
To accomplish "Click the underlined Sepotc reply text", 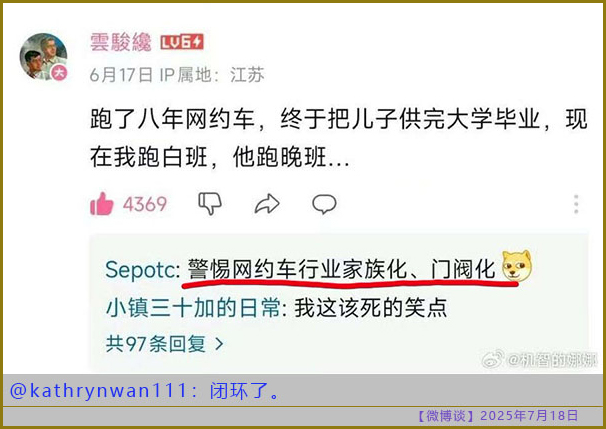I will (342, 269).
